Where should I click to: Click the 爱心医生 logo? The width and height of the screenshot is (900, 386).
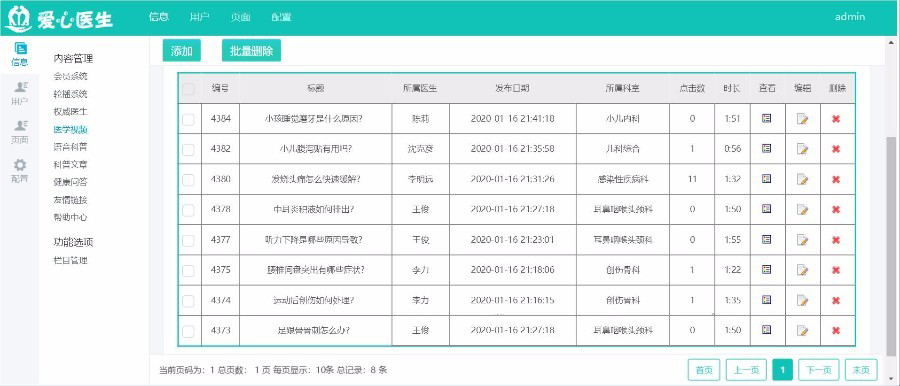[x=59, y=18]
